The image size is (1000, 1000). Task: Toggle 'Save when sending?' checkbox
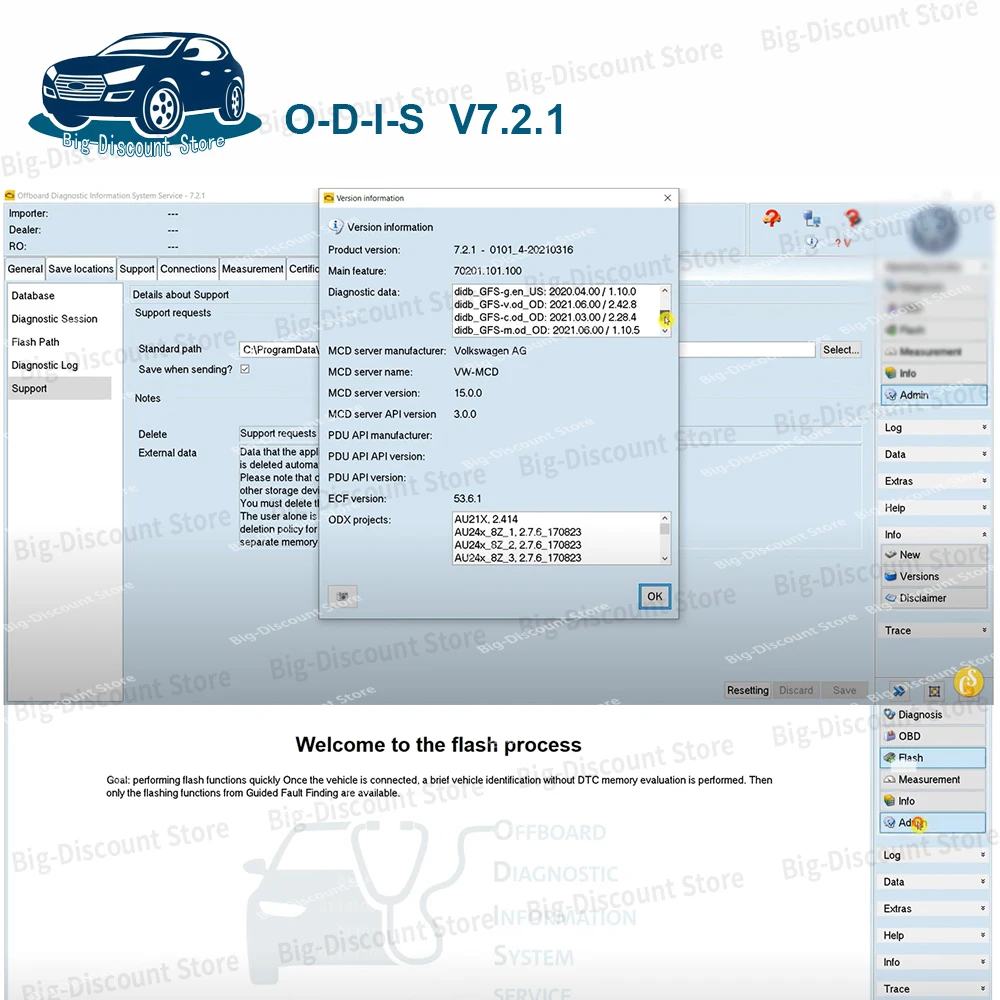click(x=245, y=369)
